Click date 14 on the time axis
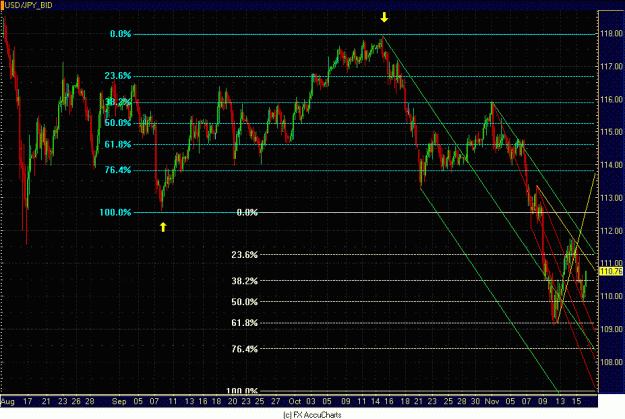The width and height of the screenshot is (625, 419). click(375, 401)
